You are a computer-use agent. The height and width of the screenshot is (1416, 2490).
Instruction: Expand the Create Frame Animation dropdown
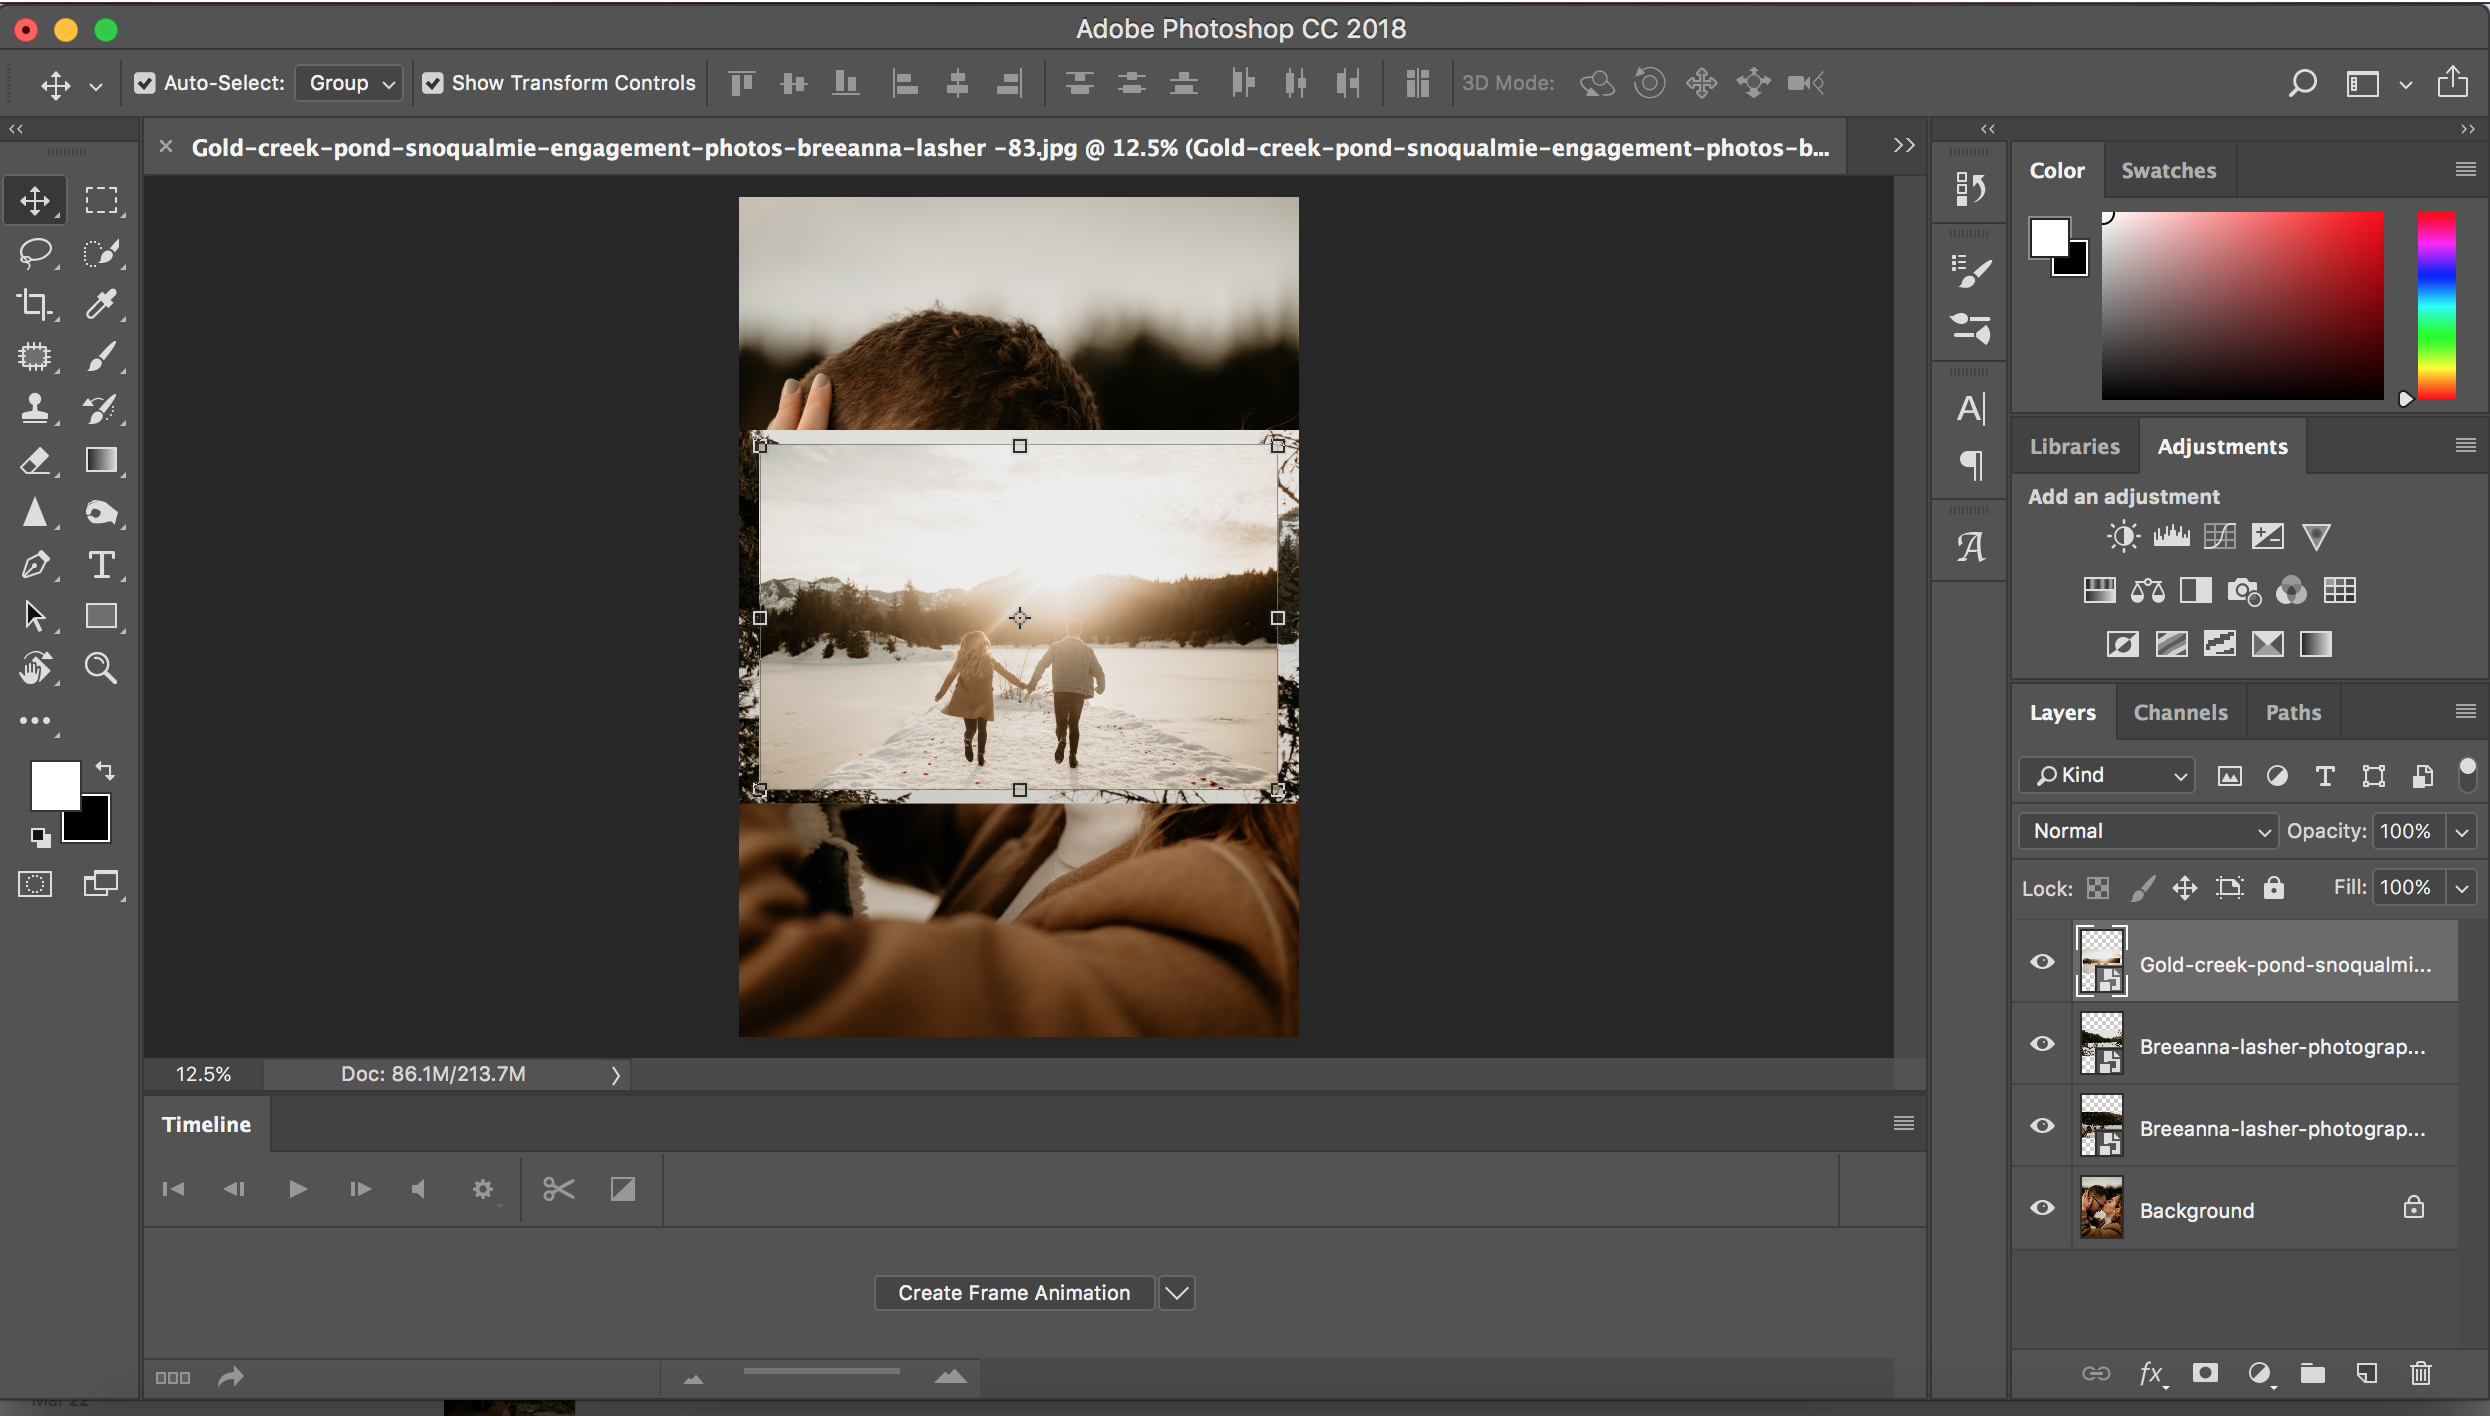pyautogui.click(x=1176, y=1292)
